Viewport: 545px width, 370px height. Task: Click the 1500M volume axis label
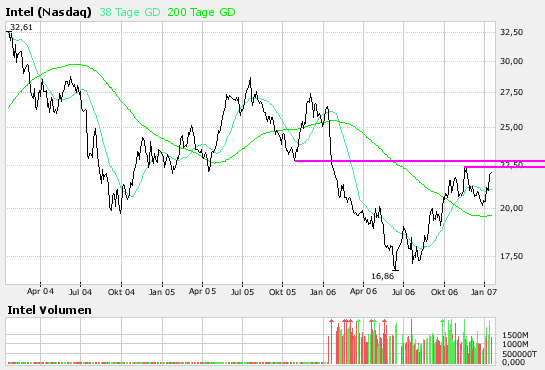coord(515,335)
